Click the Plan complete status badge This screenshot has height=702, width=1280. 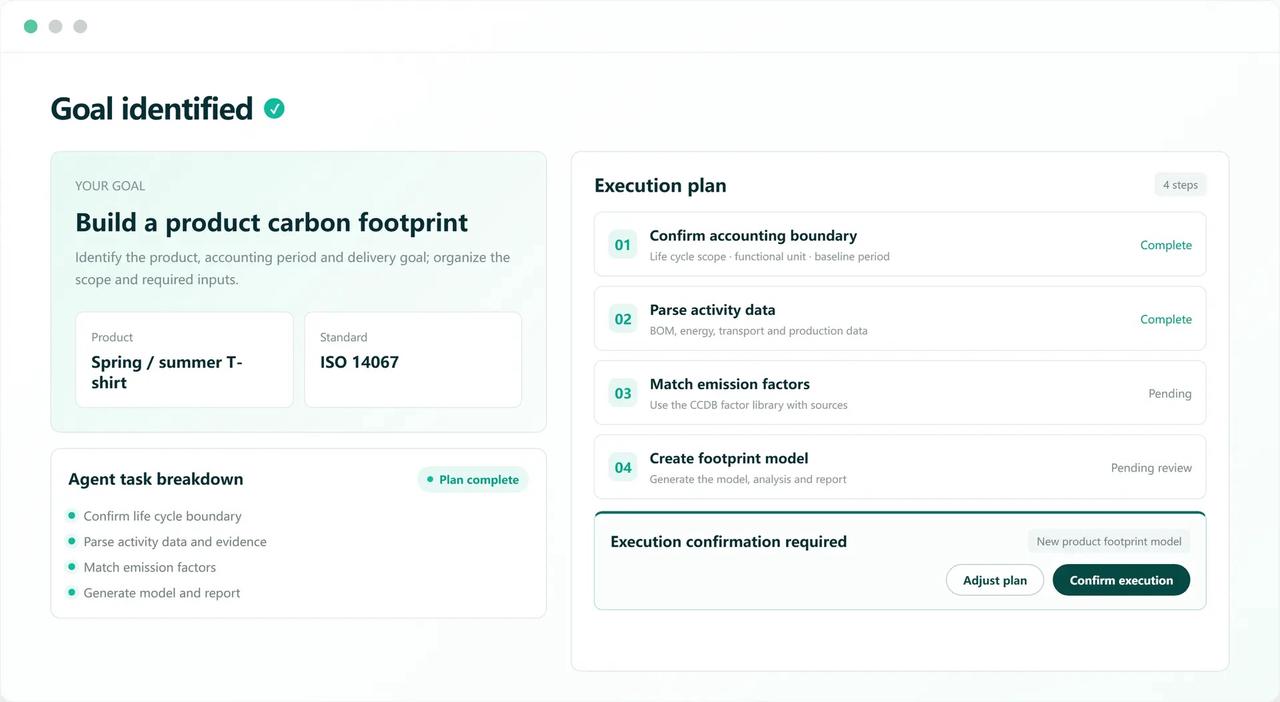pos(473,479)
